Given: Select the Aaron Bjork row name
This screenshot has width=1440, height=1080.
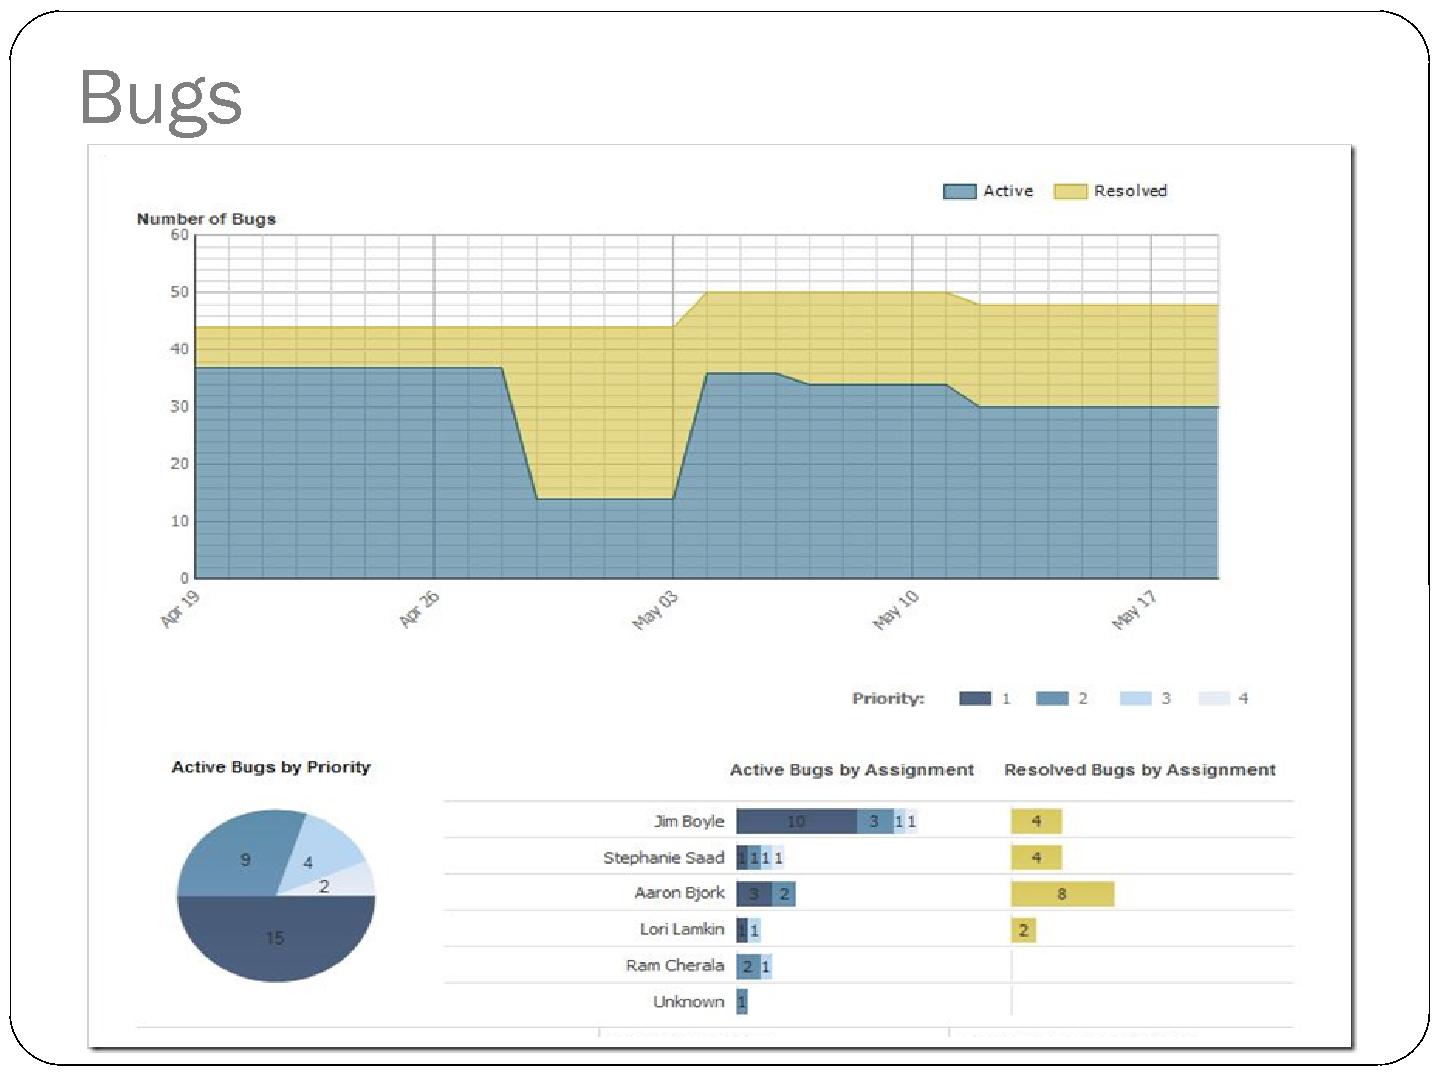Looking at the screenshot, I should coord(680,893).
